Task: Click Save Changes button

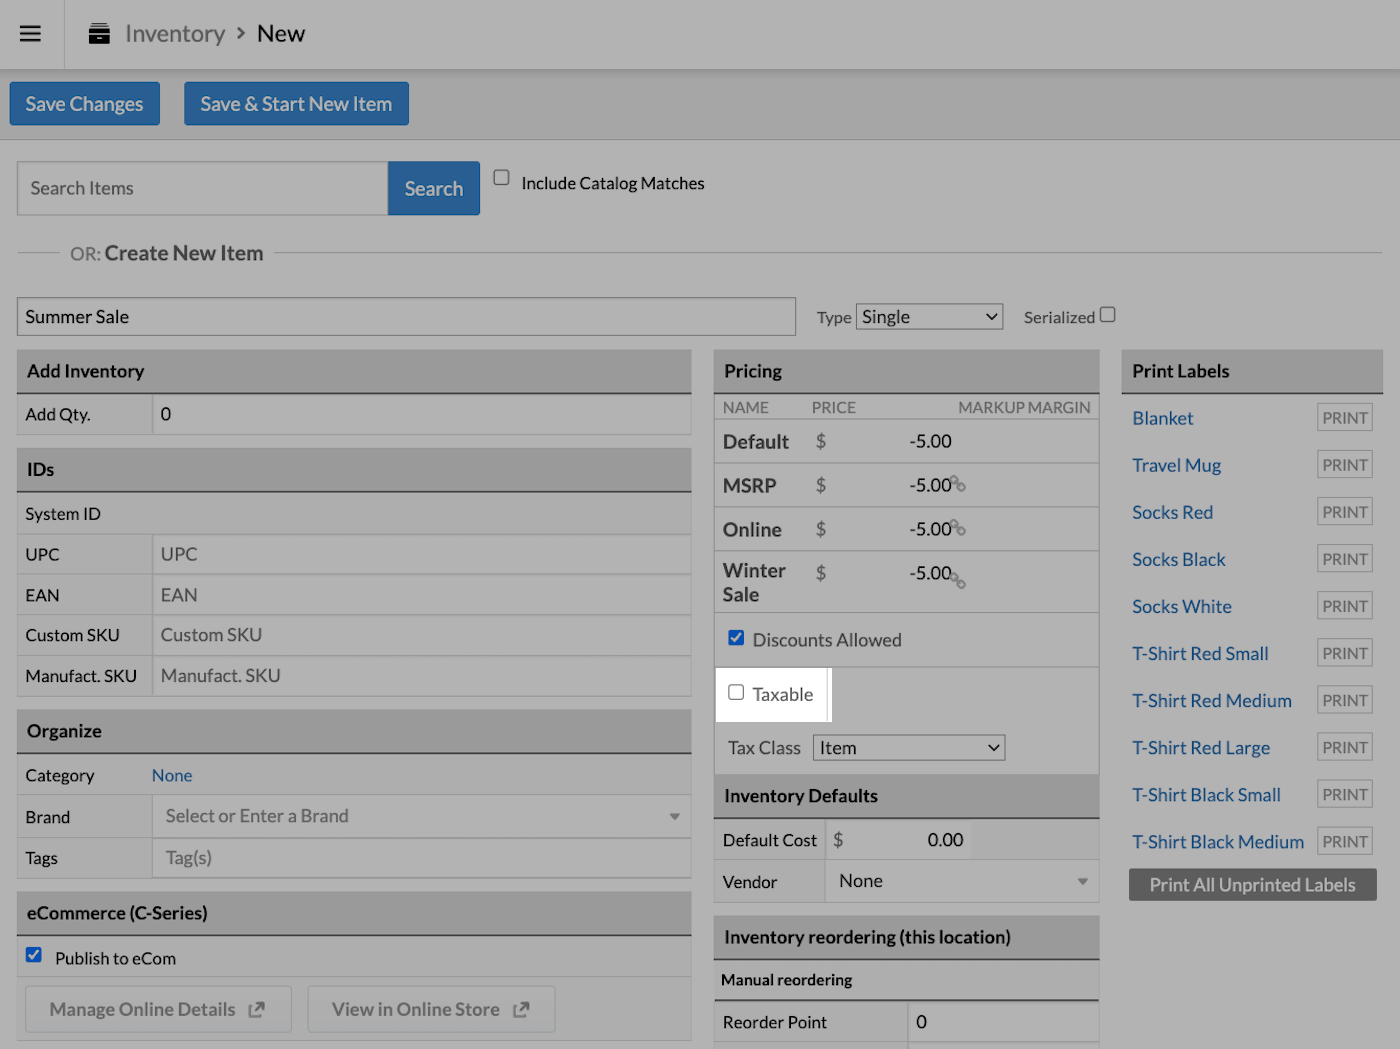Action: 85,104
